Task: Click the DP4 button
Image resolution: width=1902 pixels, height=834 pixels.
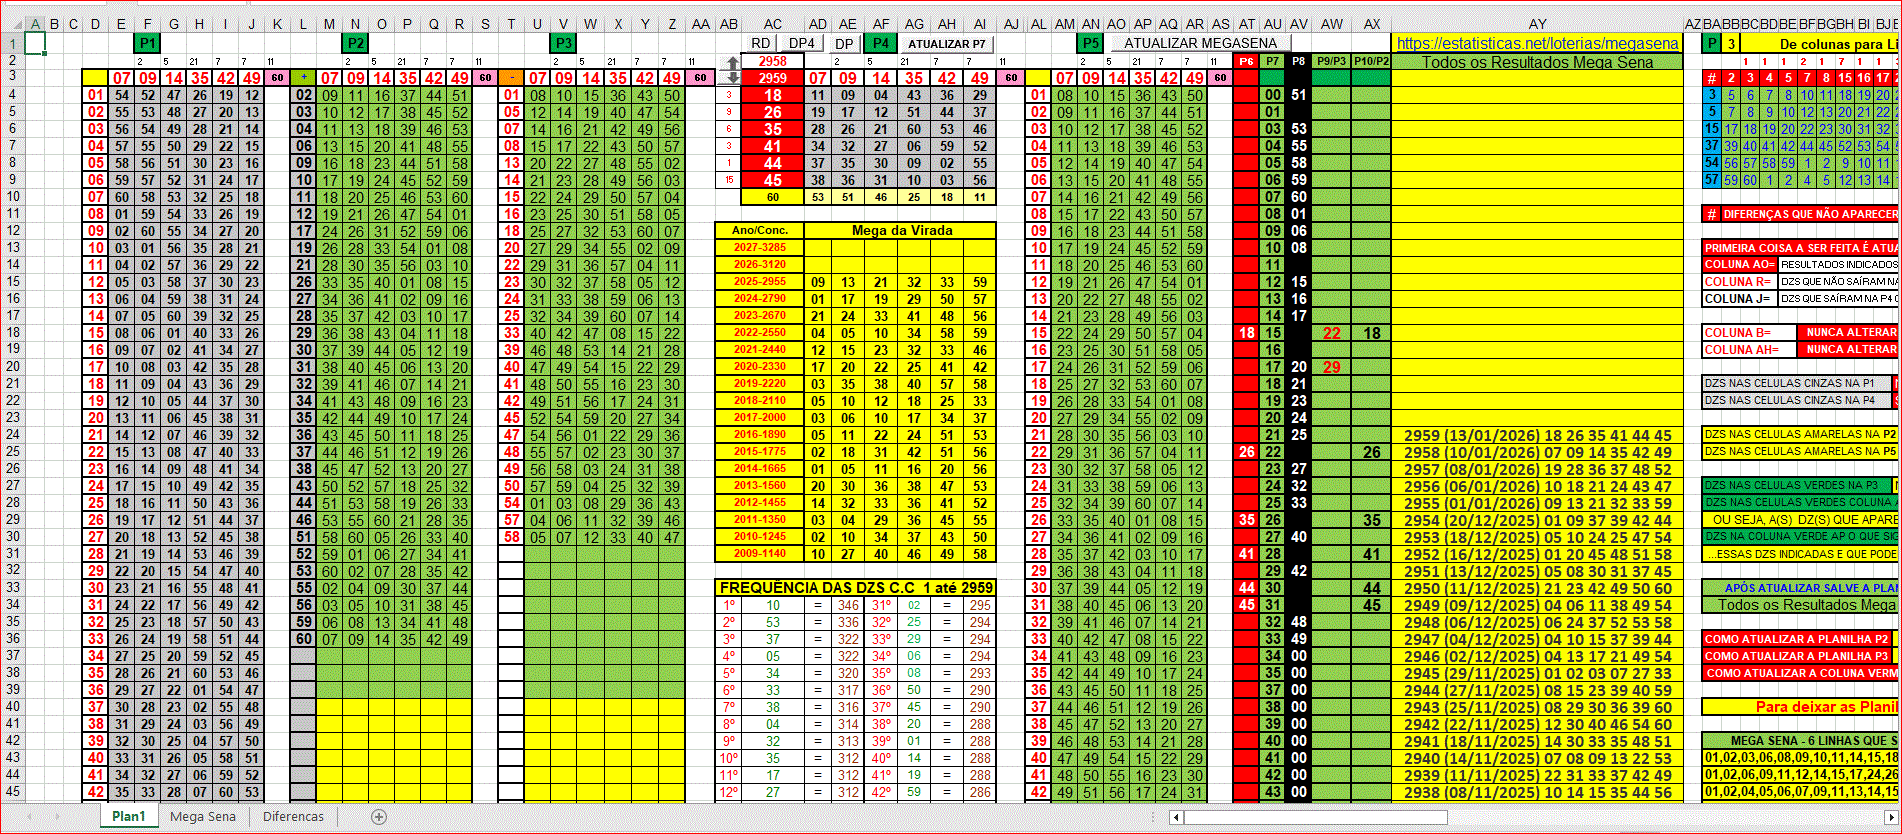Action: coord(802,43)
